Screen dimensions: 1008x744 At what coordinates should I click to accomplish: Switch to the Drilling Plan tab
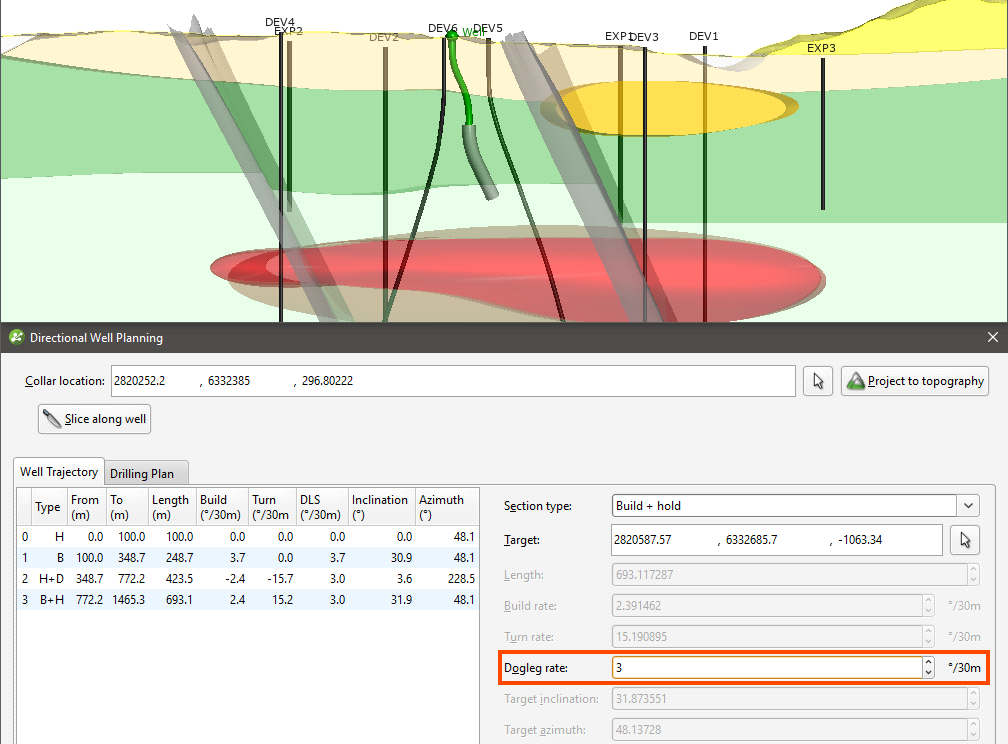click(147, 474)
